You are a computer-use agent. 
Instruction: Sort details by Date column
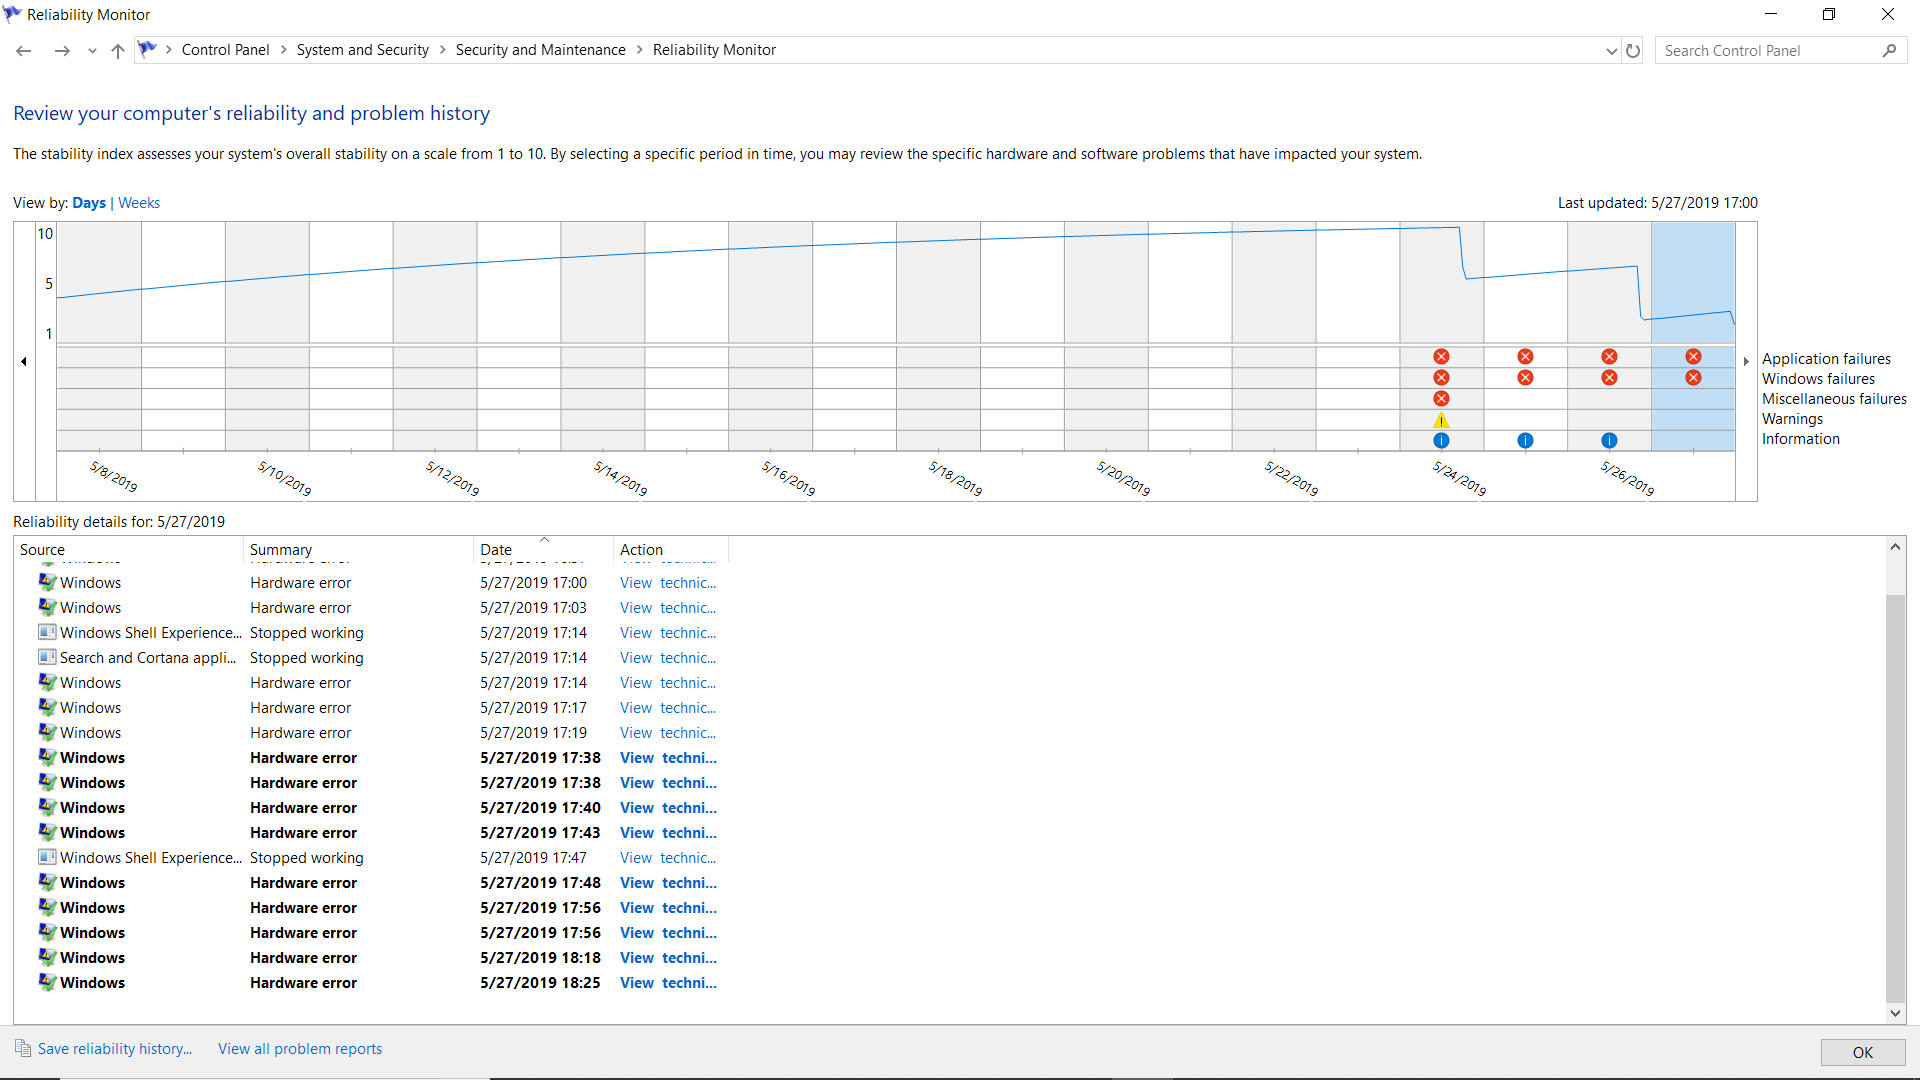[x=543, y=550]
